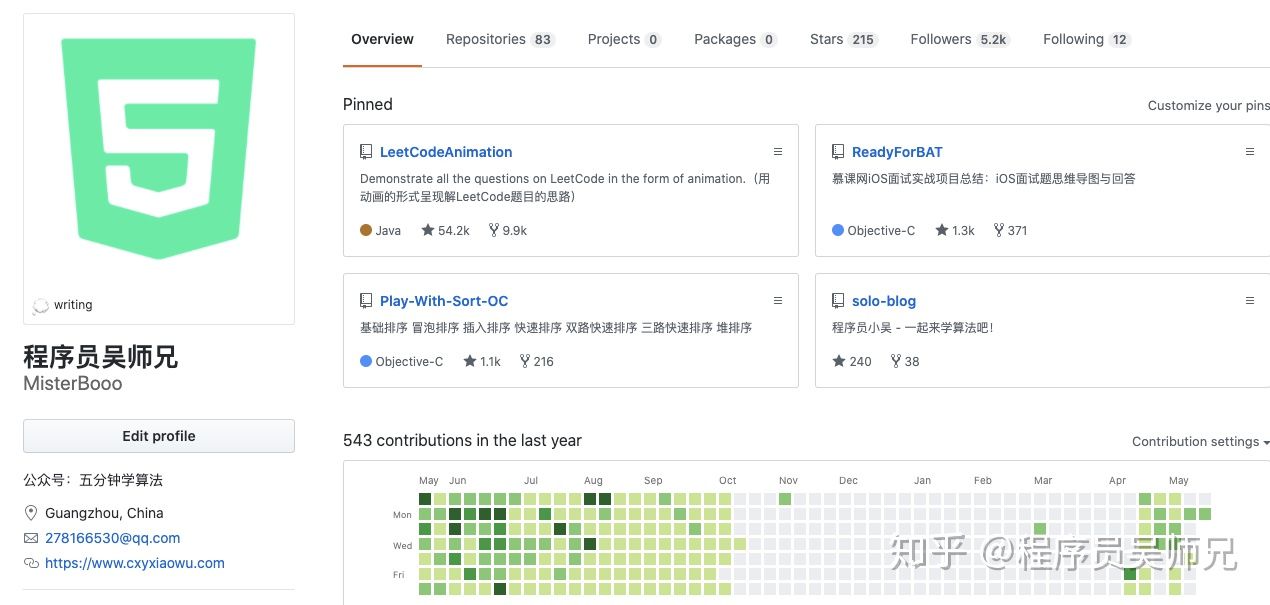Open the kebab menu on the ReadyForBAT card
Screen dimensions: 1270x605
pos(1250,152)
